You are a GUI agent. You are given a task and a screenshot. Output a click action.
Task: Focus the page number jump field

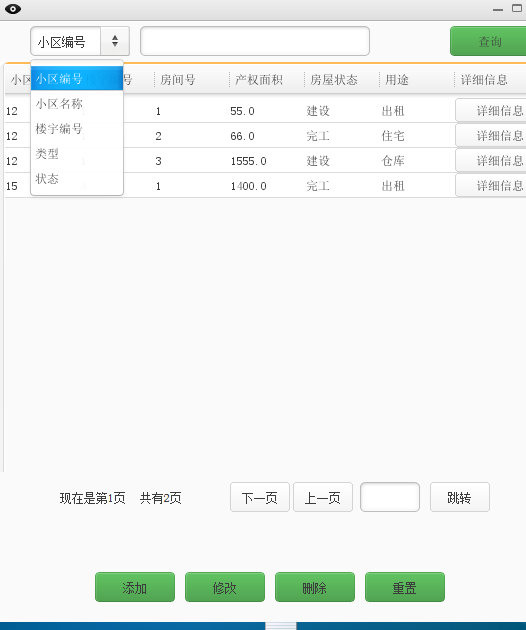390,497
